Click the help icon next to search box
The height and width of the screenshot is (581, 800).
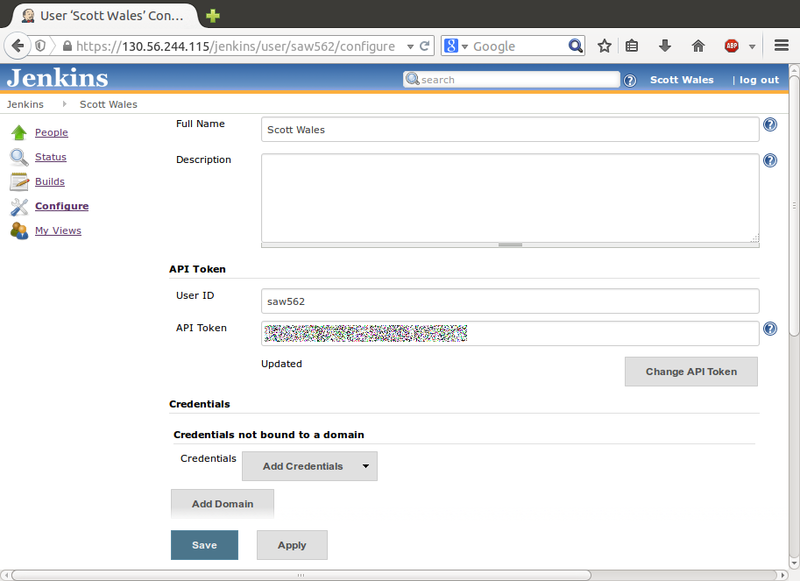coord(630,80)
